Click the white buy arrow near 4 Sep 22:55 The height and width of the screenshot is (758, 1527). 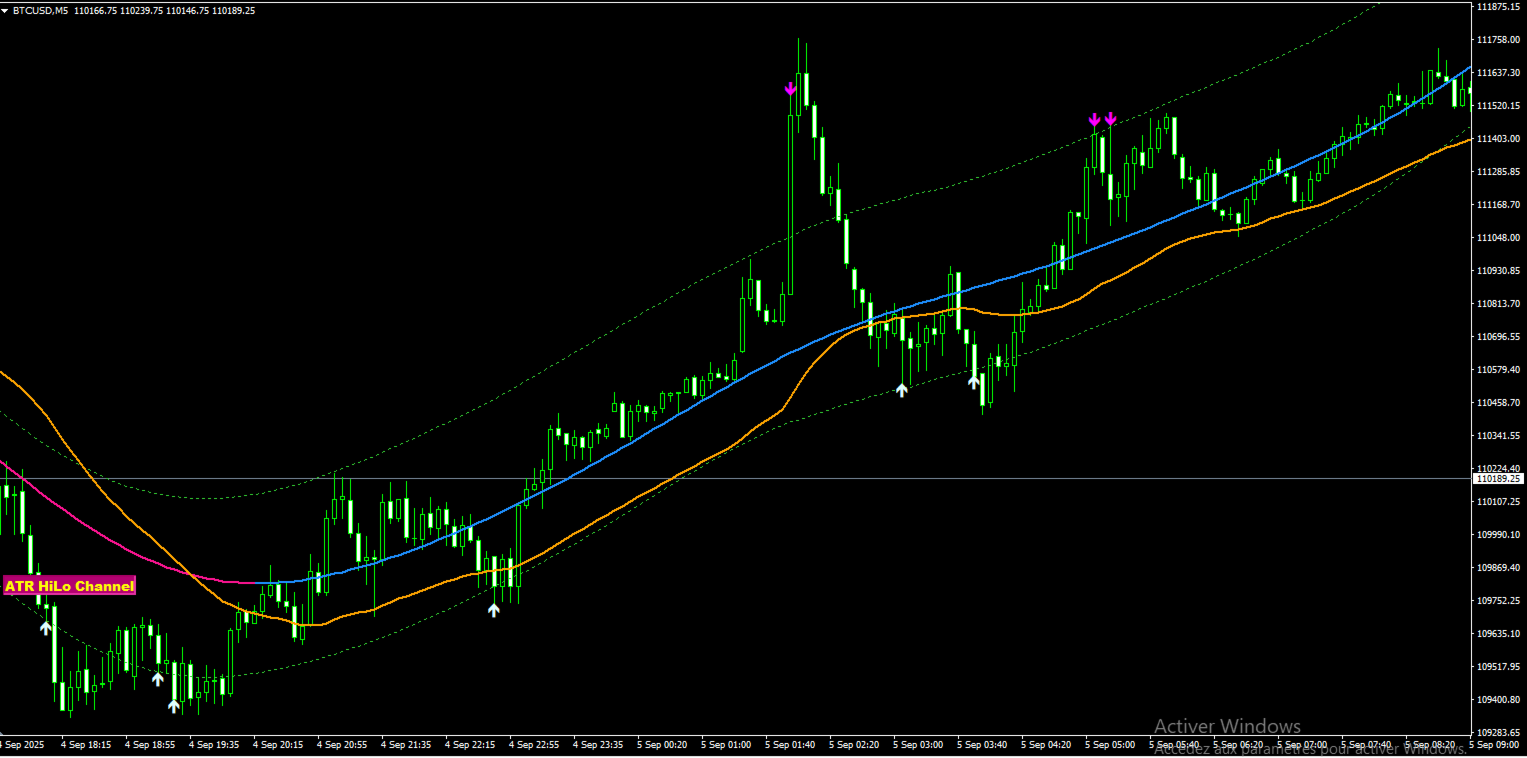coord(493,609)
